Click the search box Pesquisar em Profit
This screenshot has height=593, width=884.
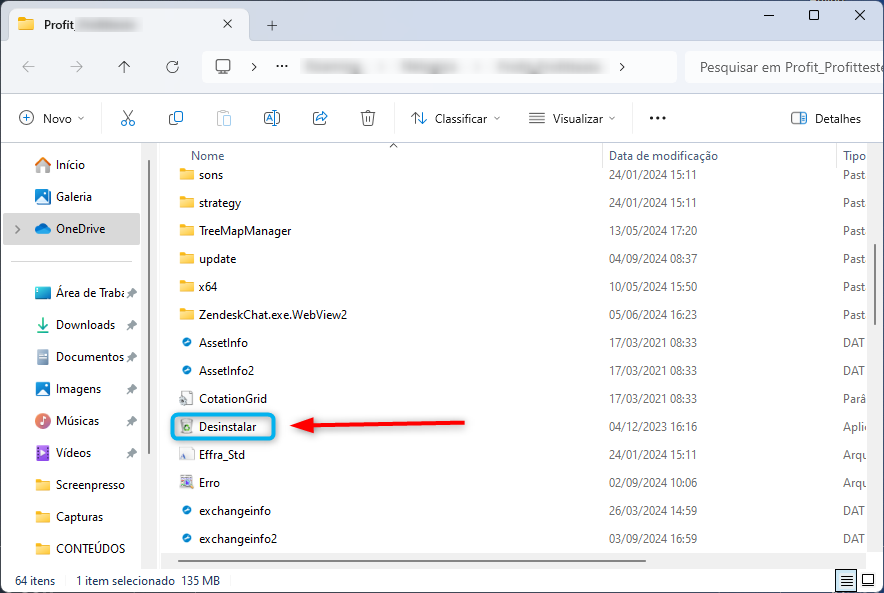click(x=784, y=67)
